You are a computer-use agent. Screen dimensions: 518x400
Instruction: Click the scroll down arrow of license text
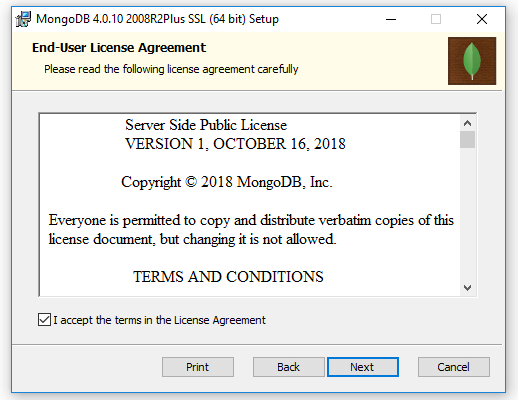coord(467,287)
